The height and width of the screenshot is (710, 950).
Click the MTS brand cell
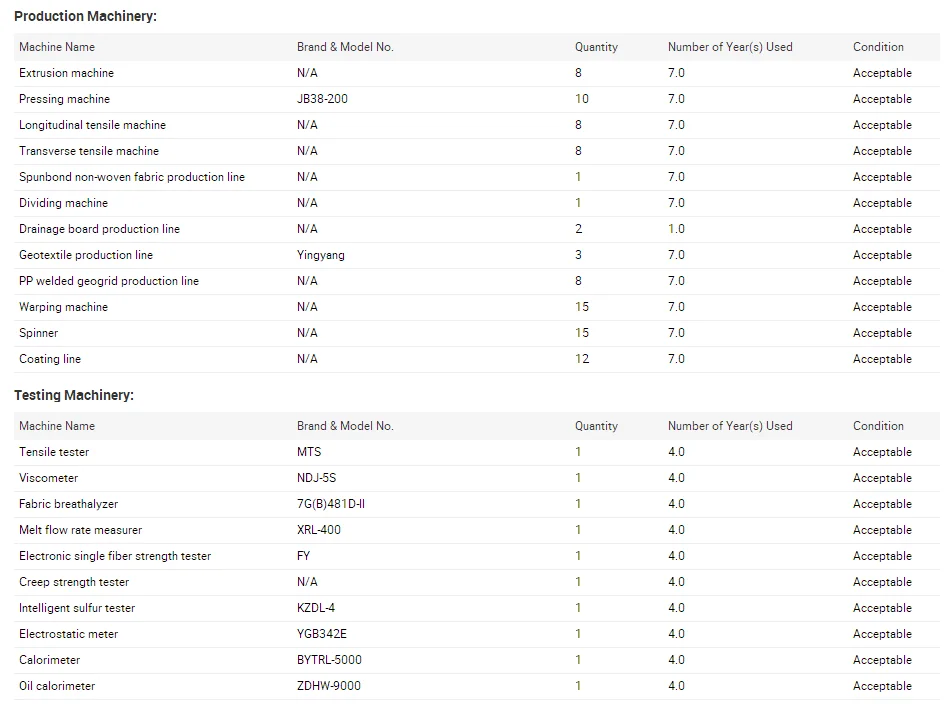(309, 452)
